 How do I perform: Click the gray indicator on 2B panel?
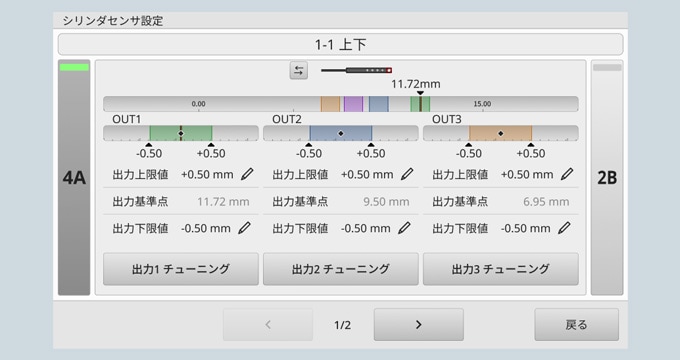(607, 67)
